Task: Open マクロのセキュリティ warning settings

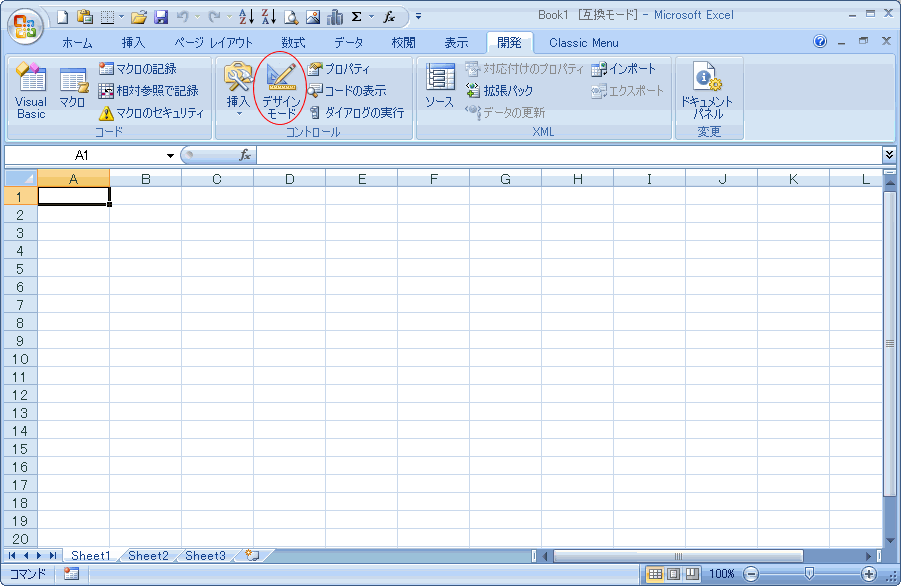Action: [151, 113]
